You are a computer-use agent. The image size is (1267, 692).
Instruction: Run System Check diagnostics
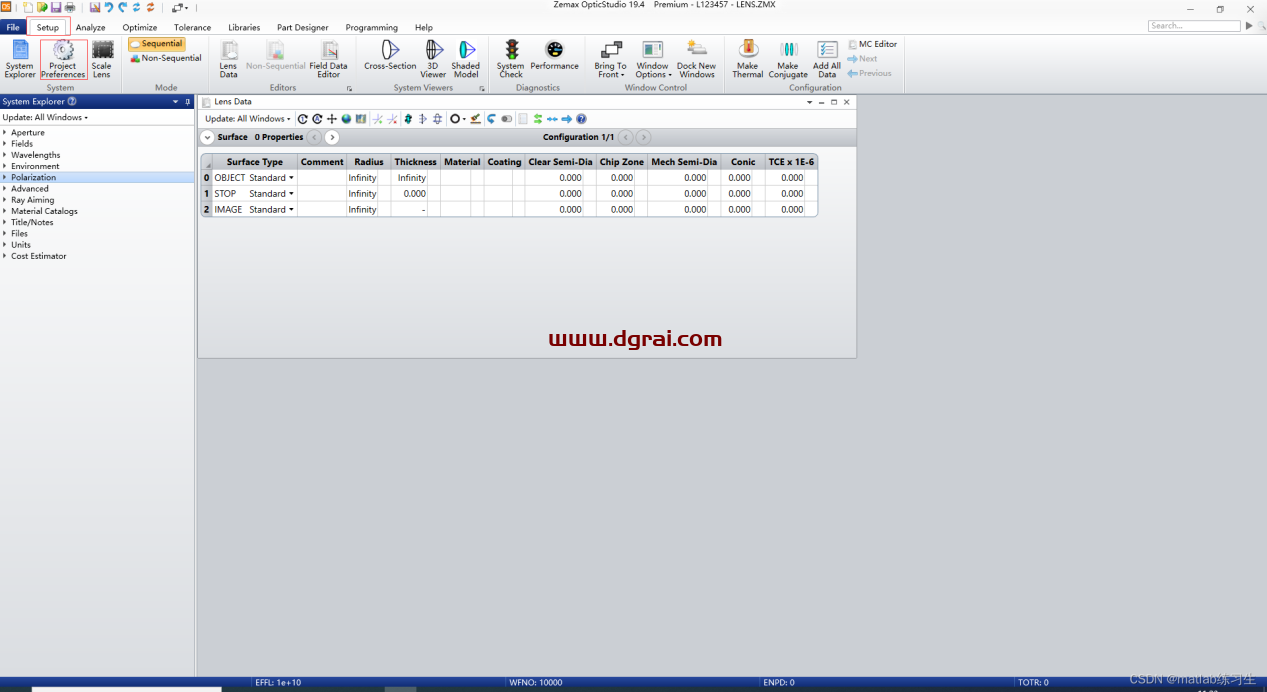tap(511, 59)
